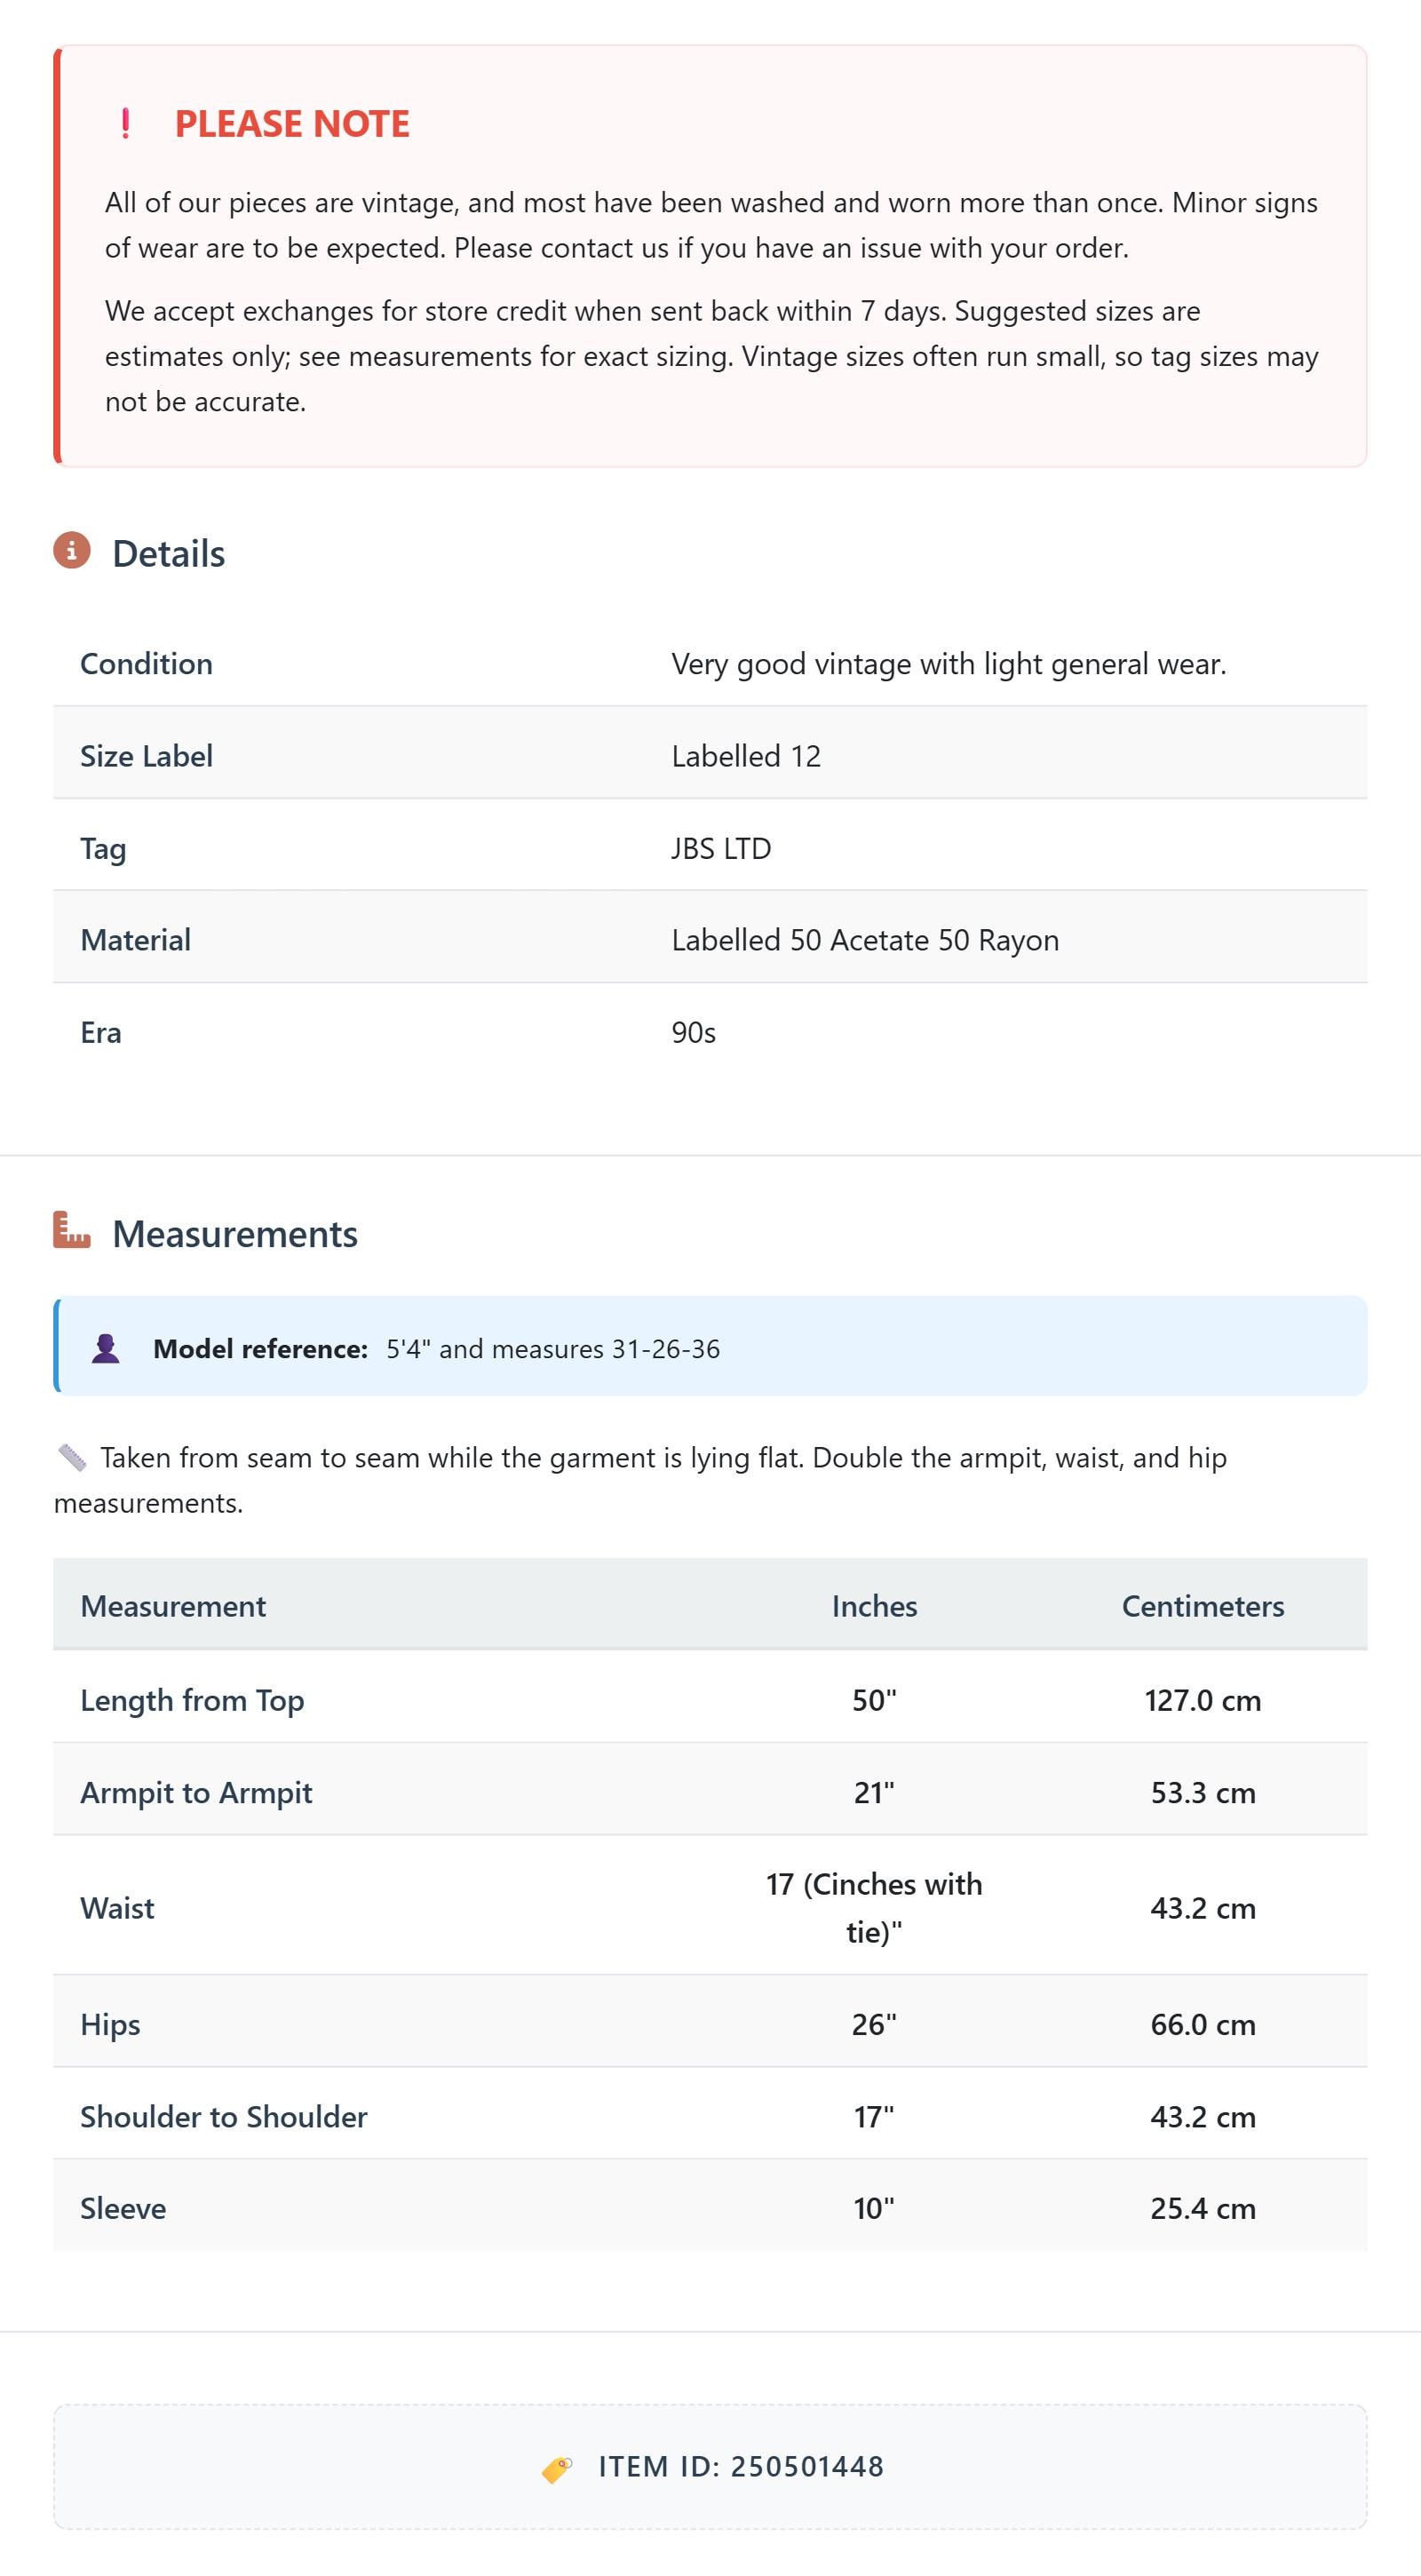Click the yellow tag icon by Item ID

pos(557,2469)
